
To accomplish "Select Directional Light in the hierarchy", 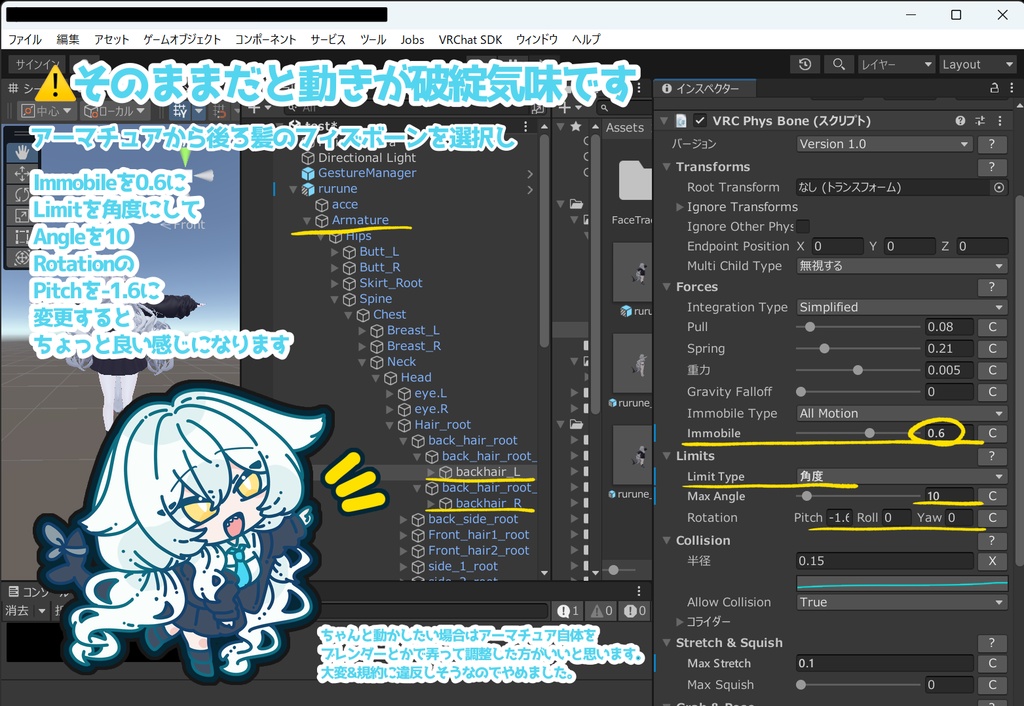I will (x=367, y=157).
